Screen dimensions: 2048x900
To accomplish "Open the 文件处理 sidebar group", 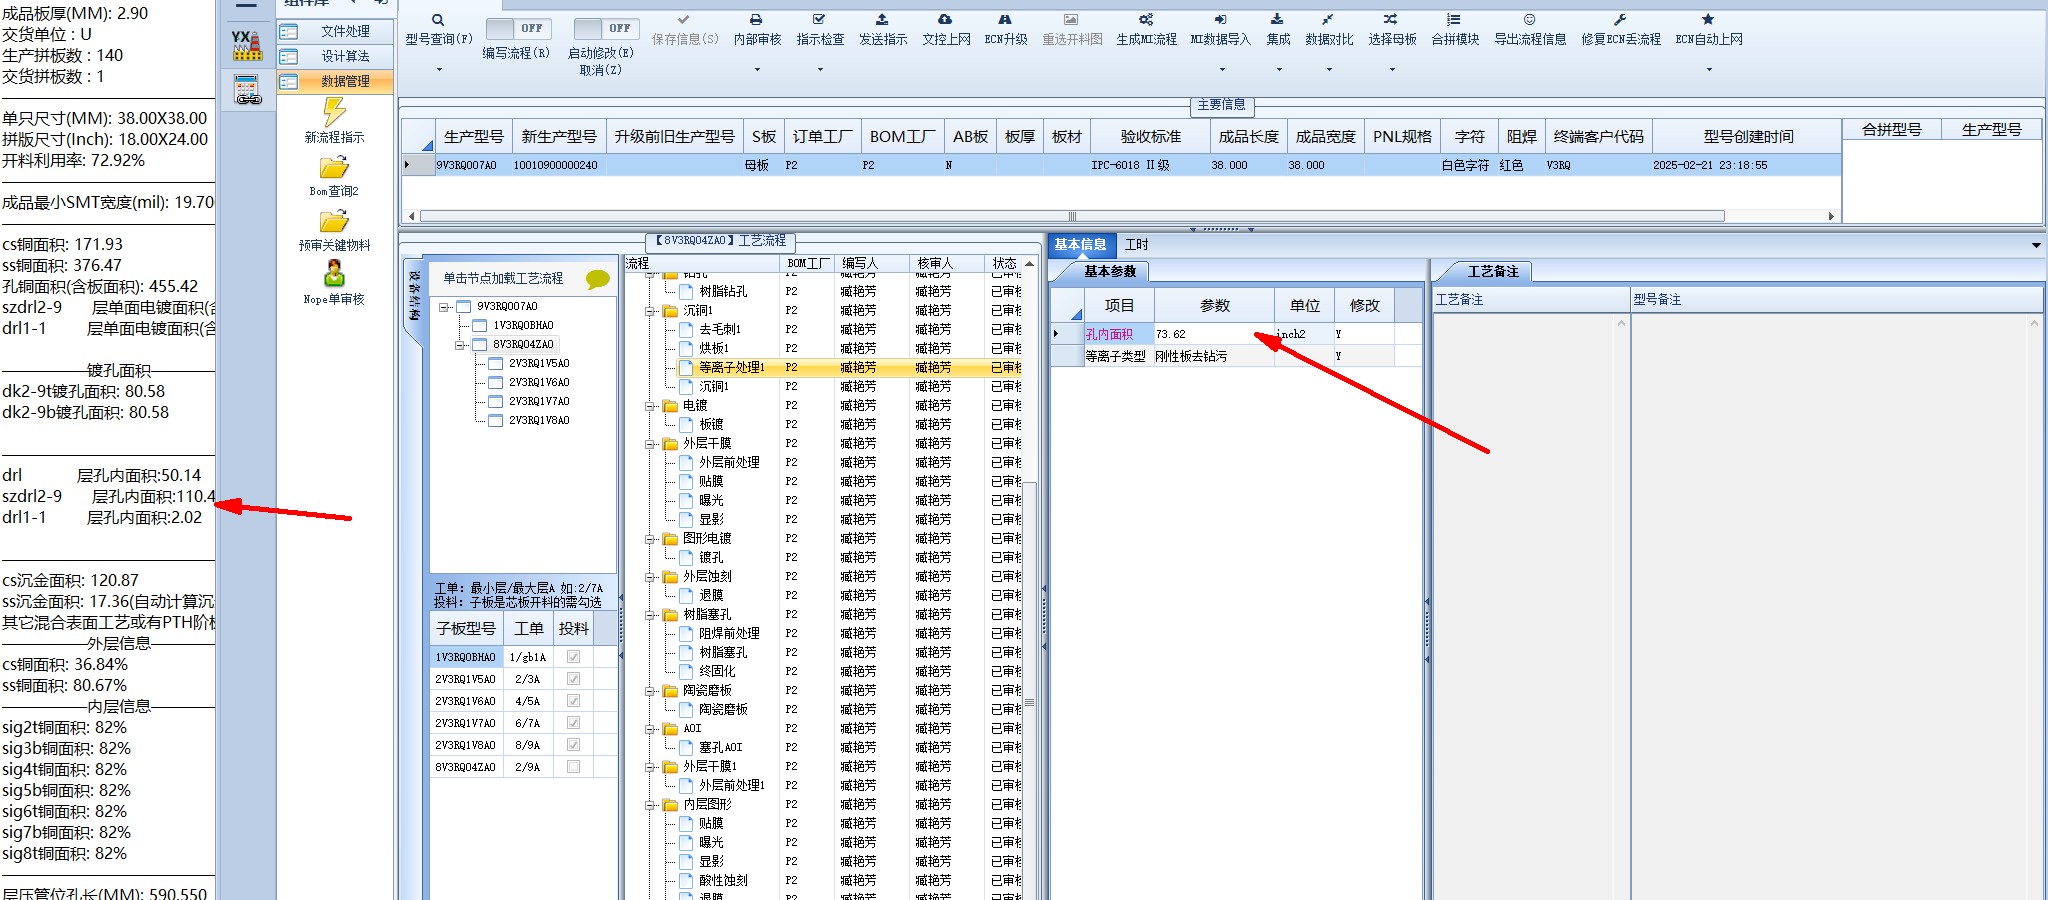I will click(335, 32).
